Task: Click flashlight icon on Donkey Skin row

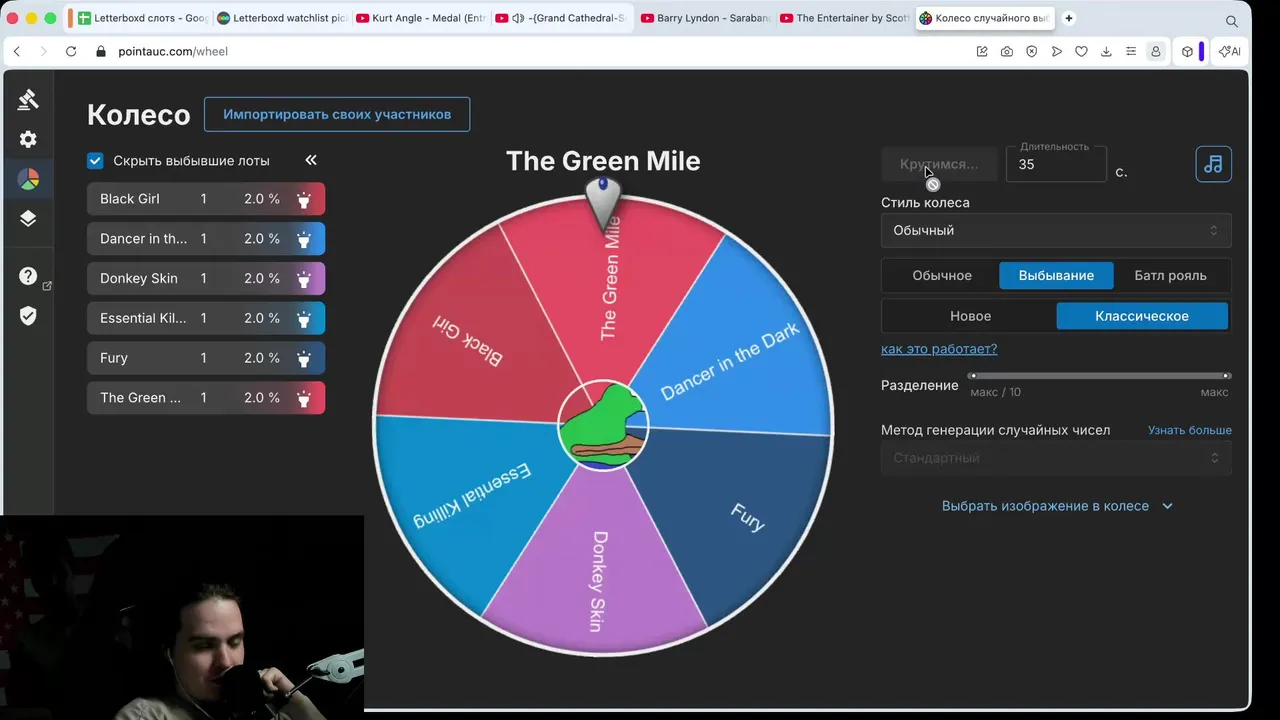Action: [304, 278]
